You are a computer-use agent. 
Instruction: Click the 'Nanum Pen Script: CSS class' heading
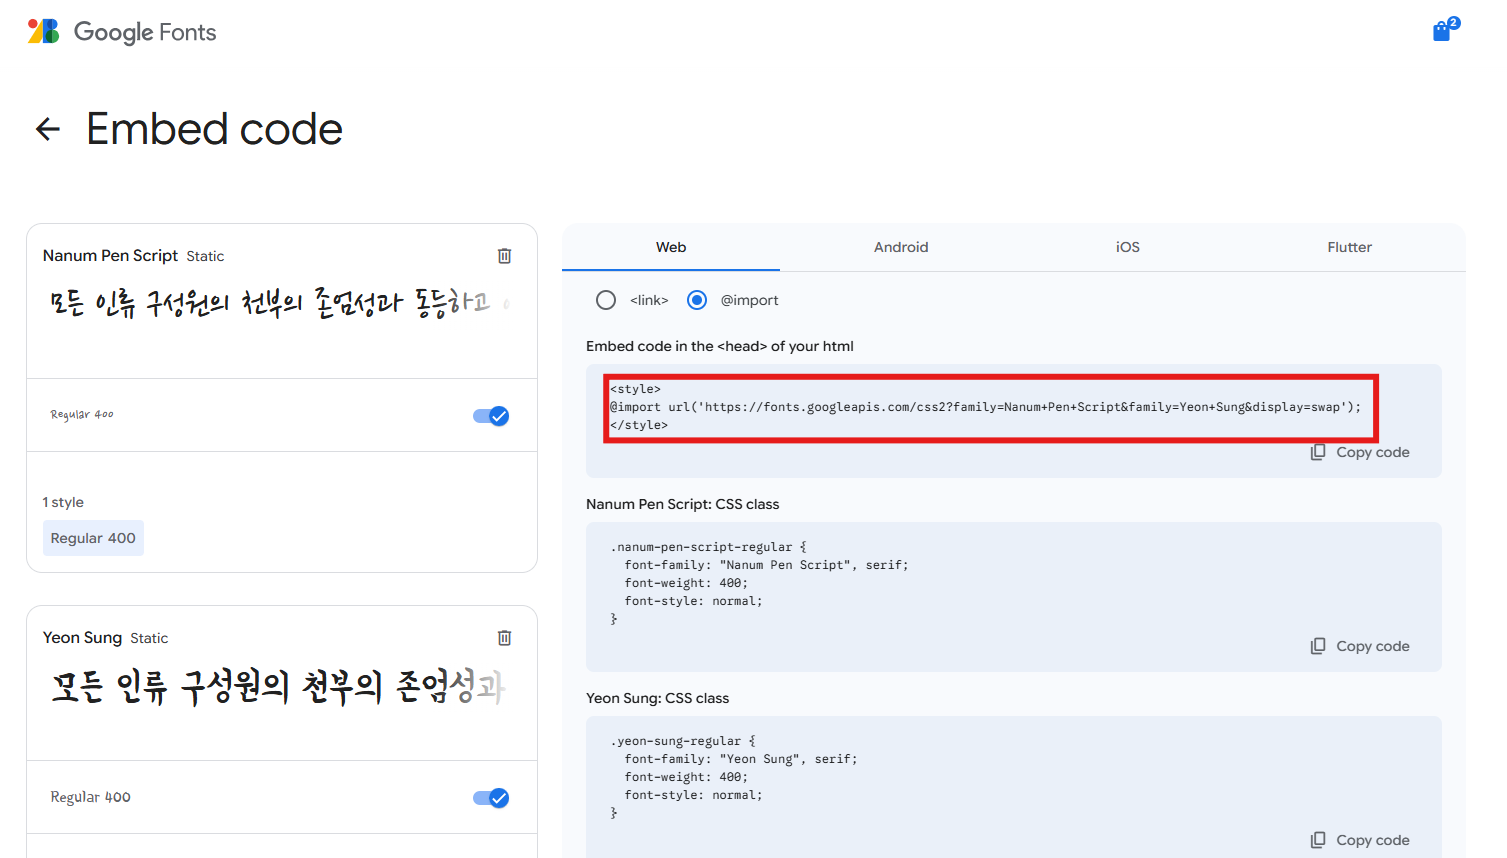coord(683,504)
